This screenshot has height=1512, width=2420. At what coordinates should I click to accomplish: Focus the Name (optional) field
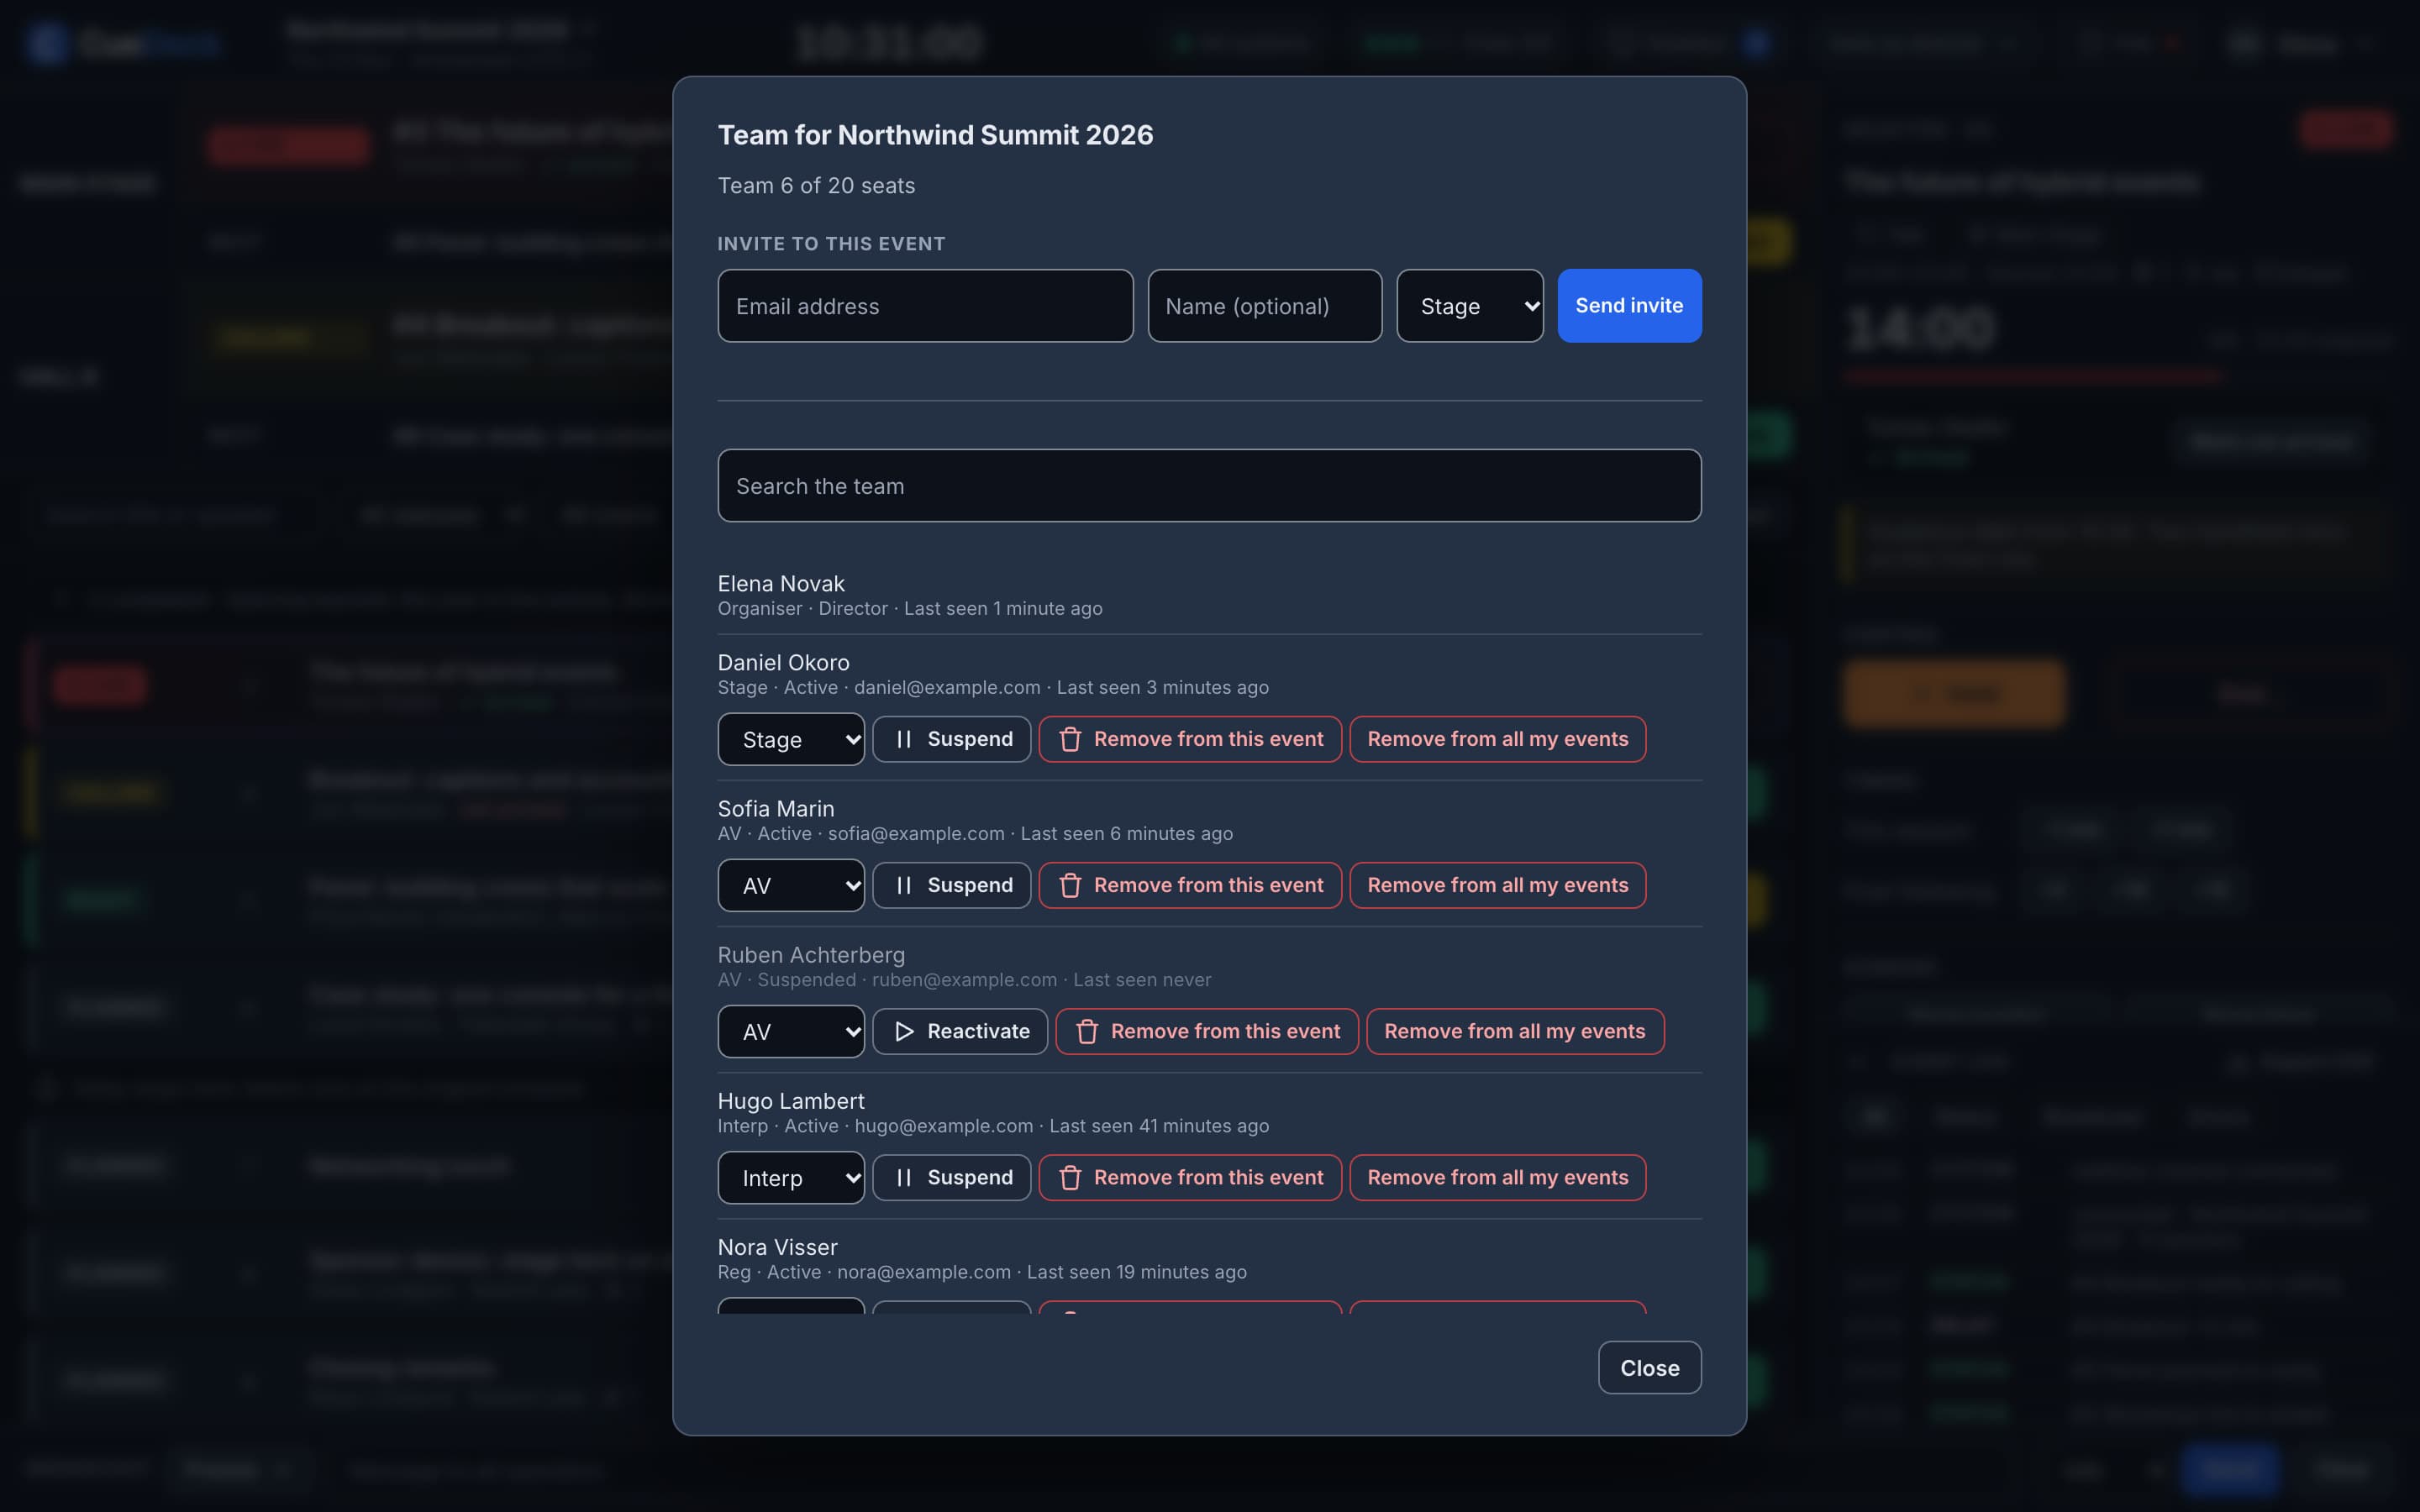1264,306
